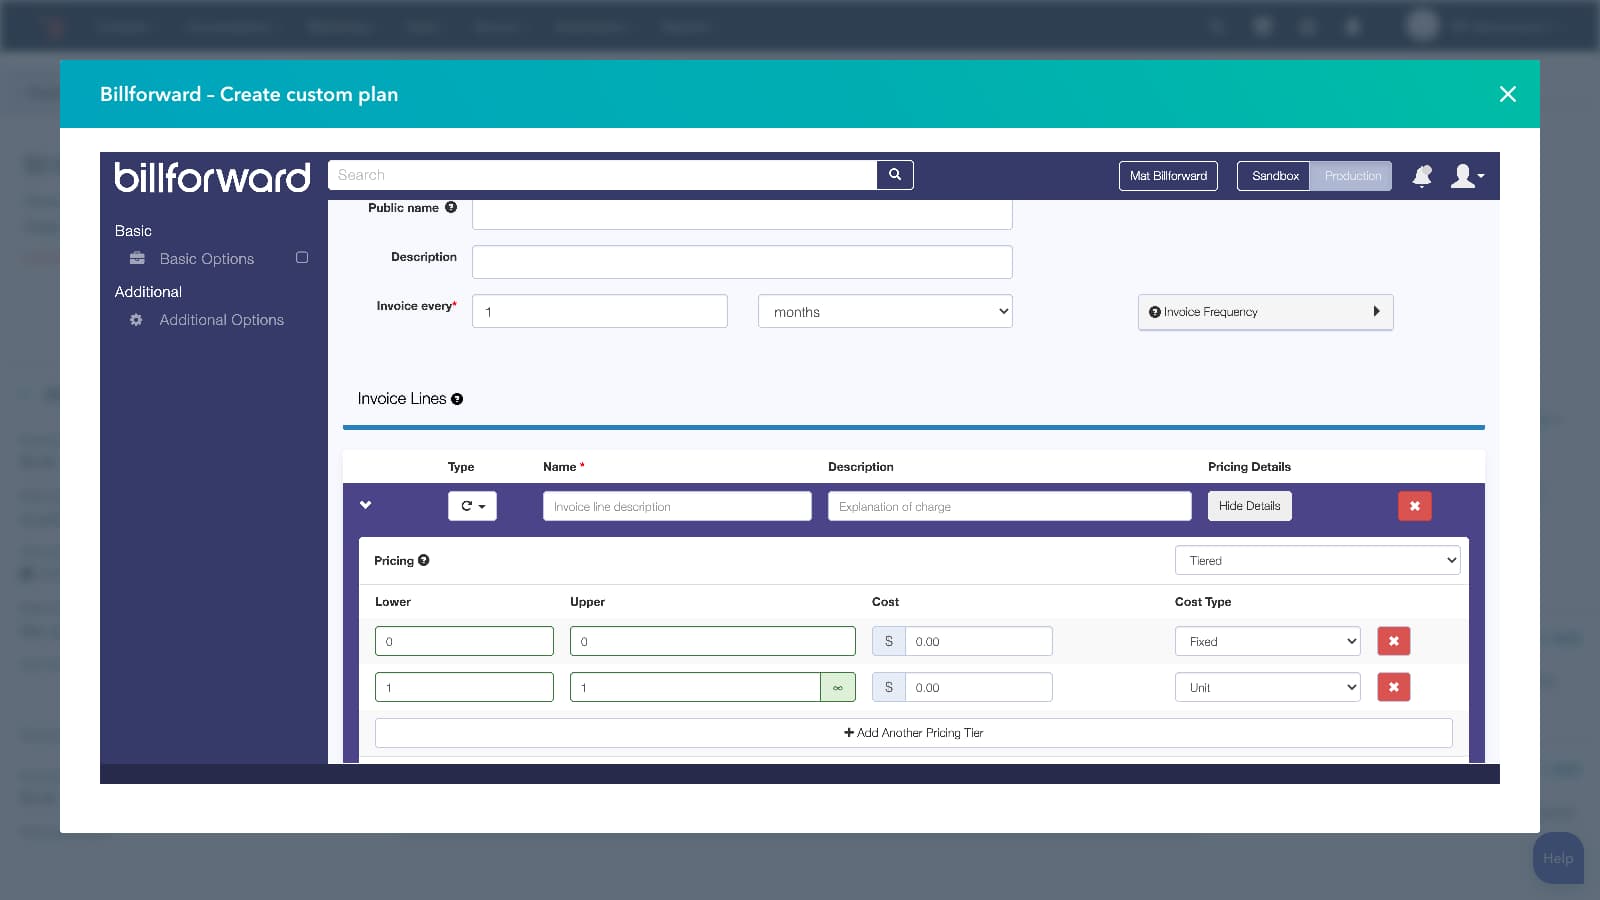Image resolution: width=1600 pixels, height=900 pixels.
Task: Open the notifications bell icon
Action: [x=1422, y=176]
